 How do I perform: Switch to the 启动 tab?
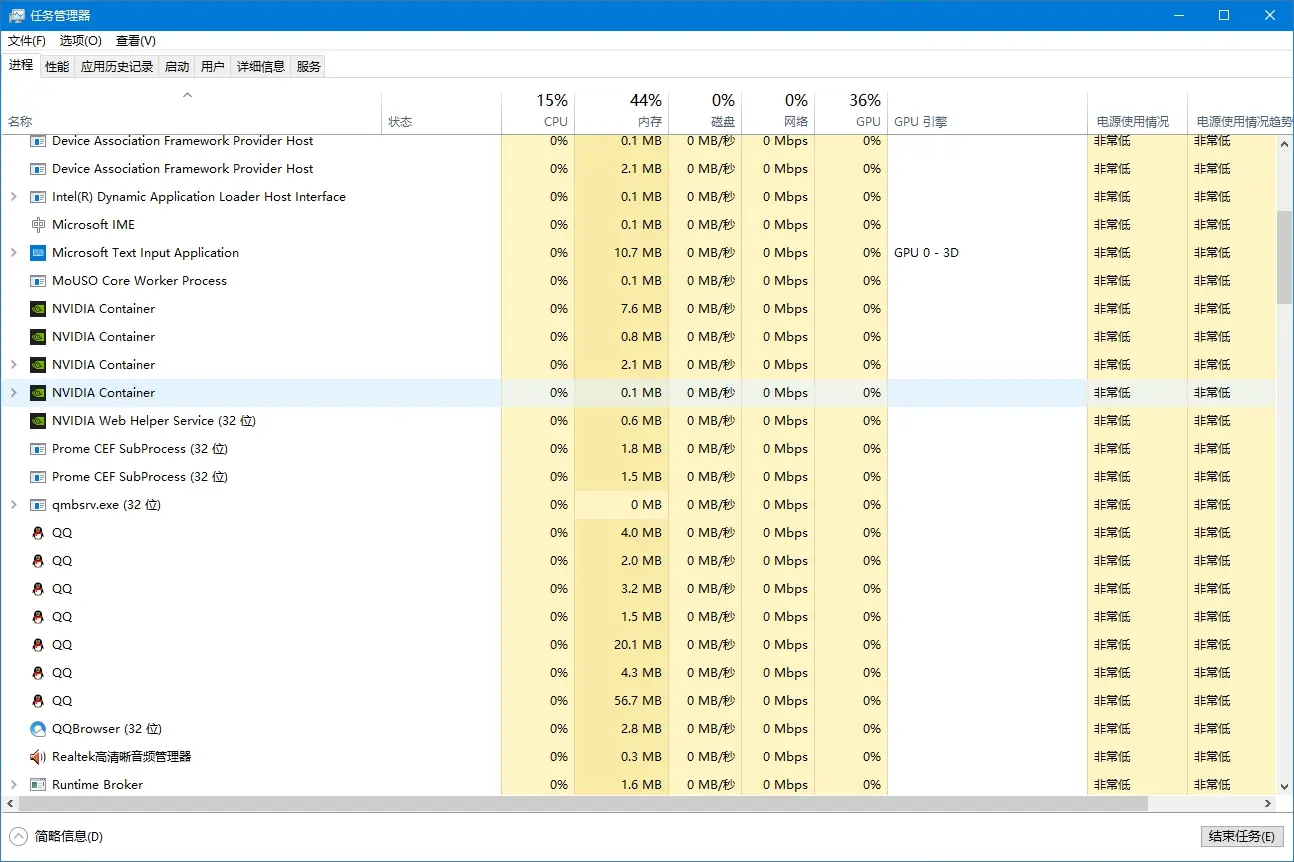(177, 67)
